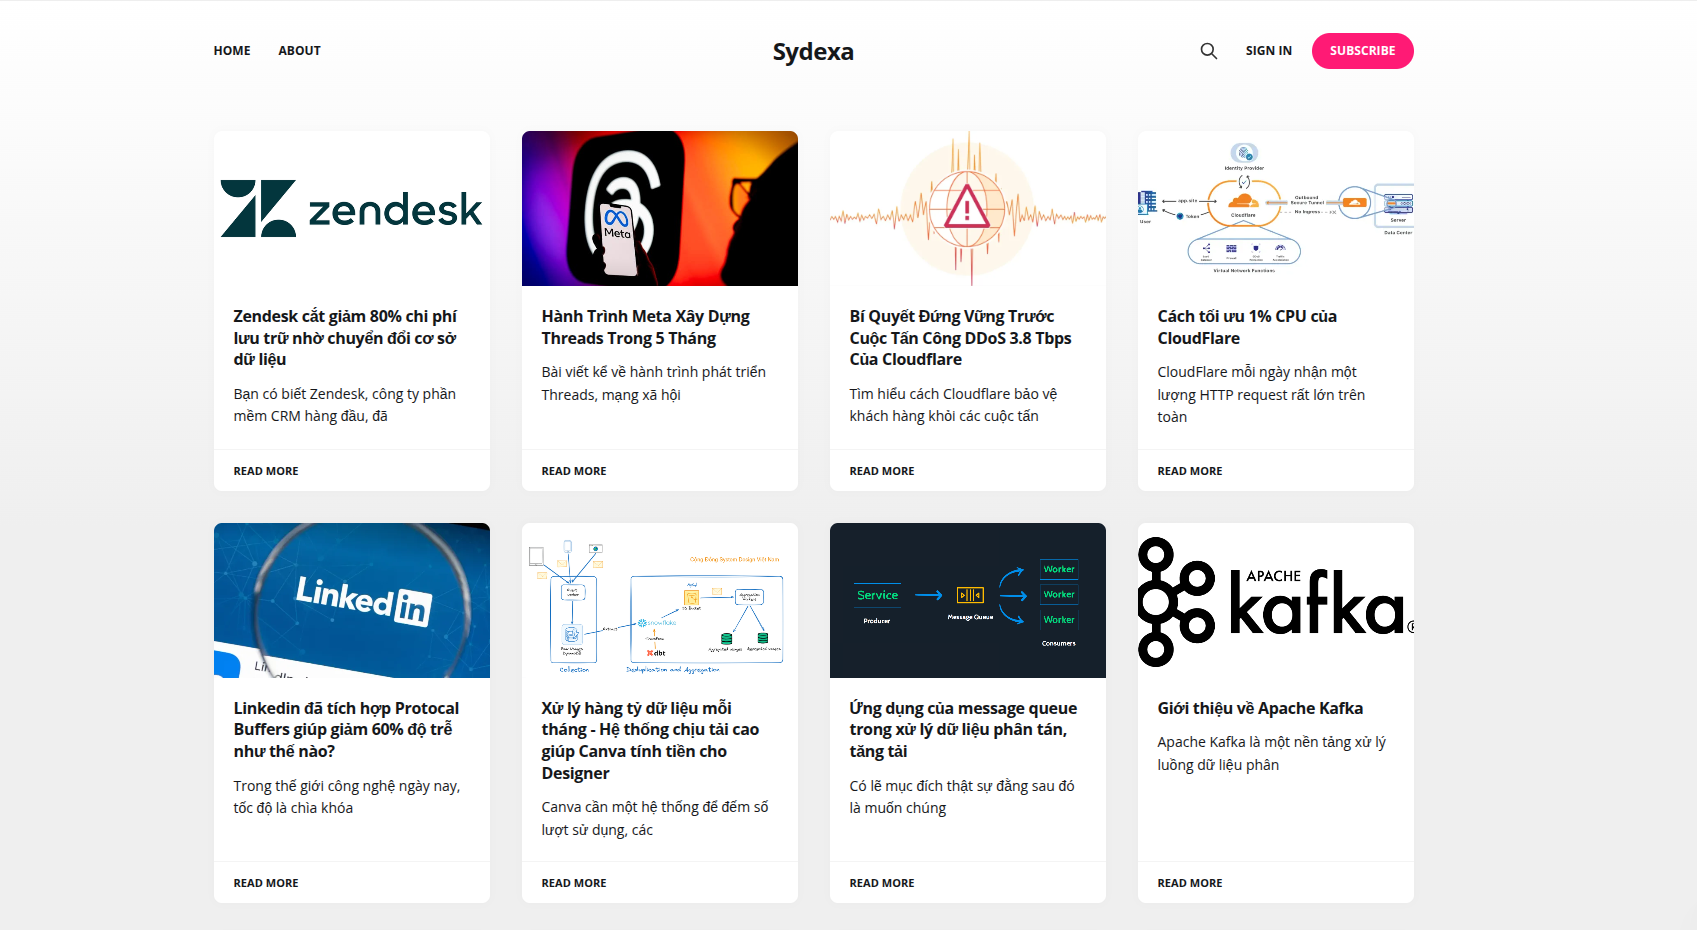
Task: Go to the HOME menu item
Action: pos(232,51)
